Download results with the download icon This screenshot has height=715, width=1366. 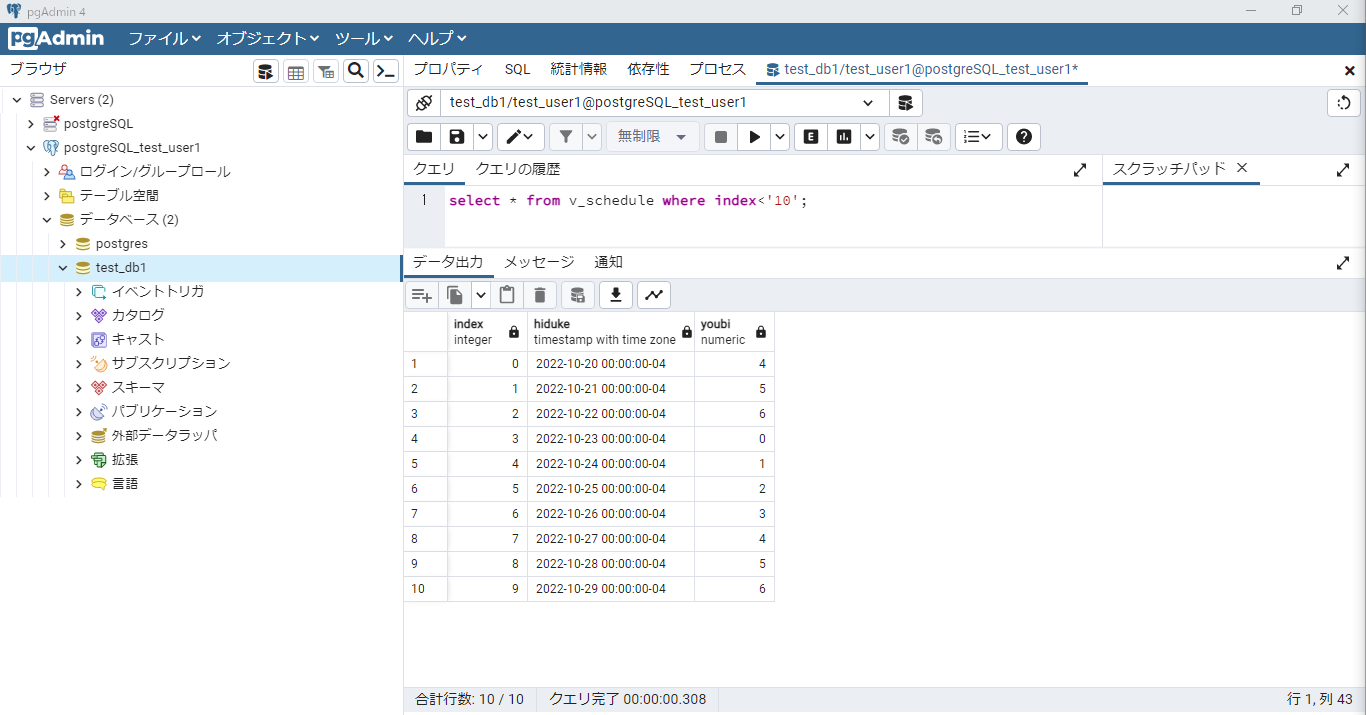pyautogui.click(x=616, y=295)
